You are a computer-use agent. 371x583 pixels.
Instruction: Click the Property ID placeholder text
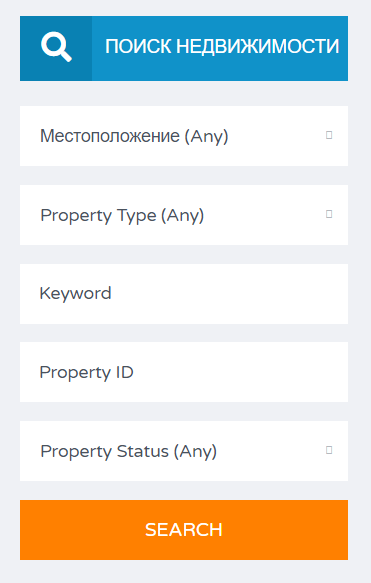pos(87,373)
